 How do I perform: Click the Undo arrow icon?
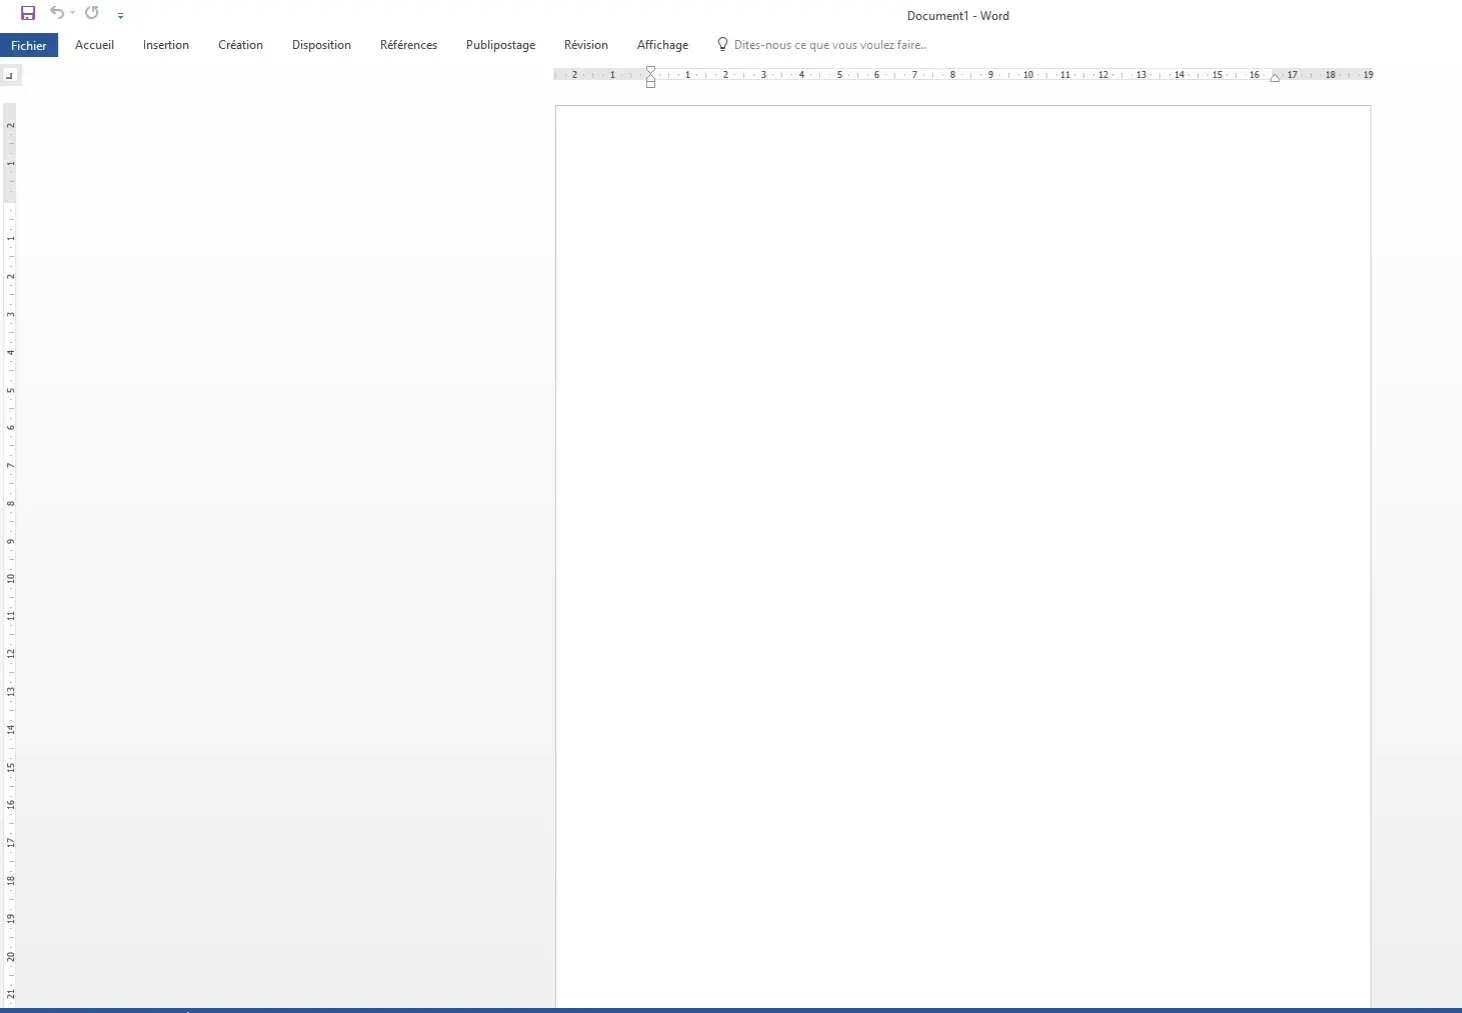[x=57, y=13]
